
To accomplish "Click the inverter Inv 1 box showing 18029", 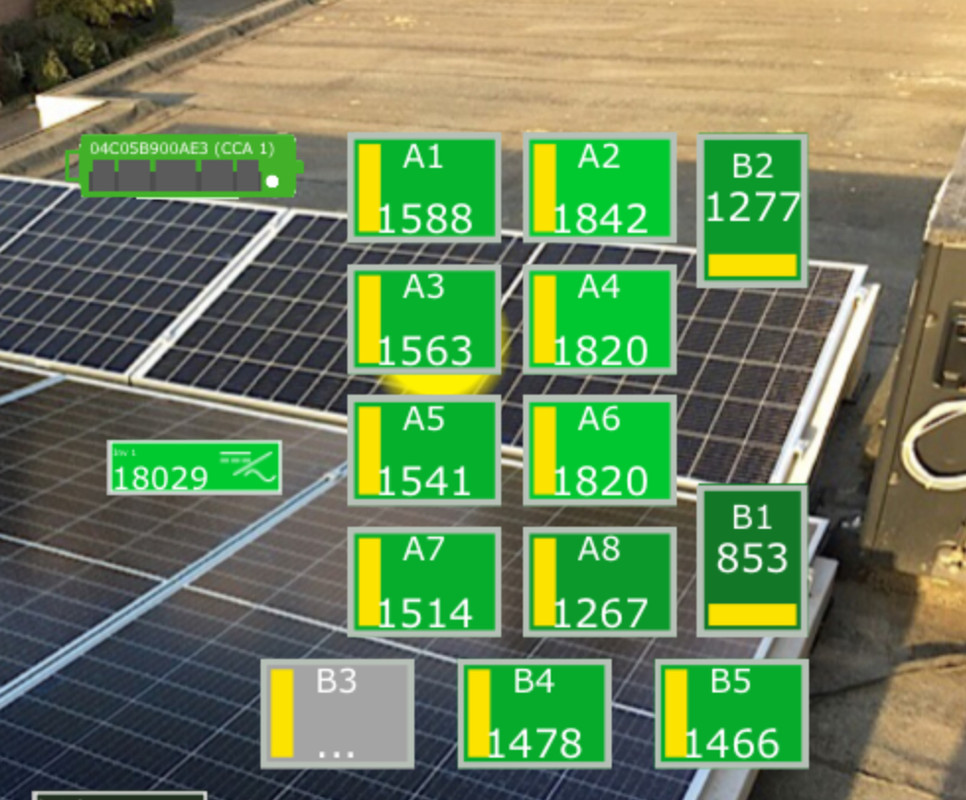I will (195, 467).
